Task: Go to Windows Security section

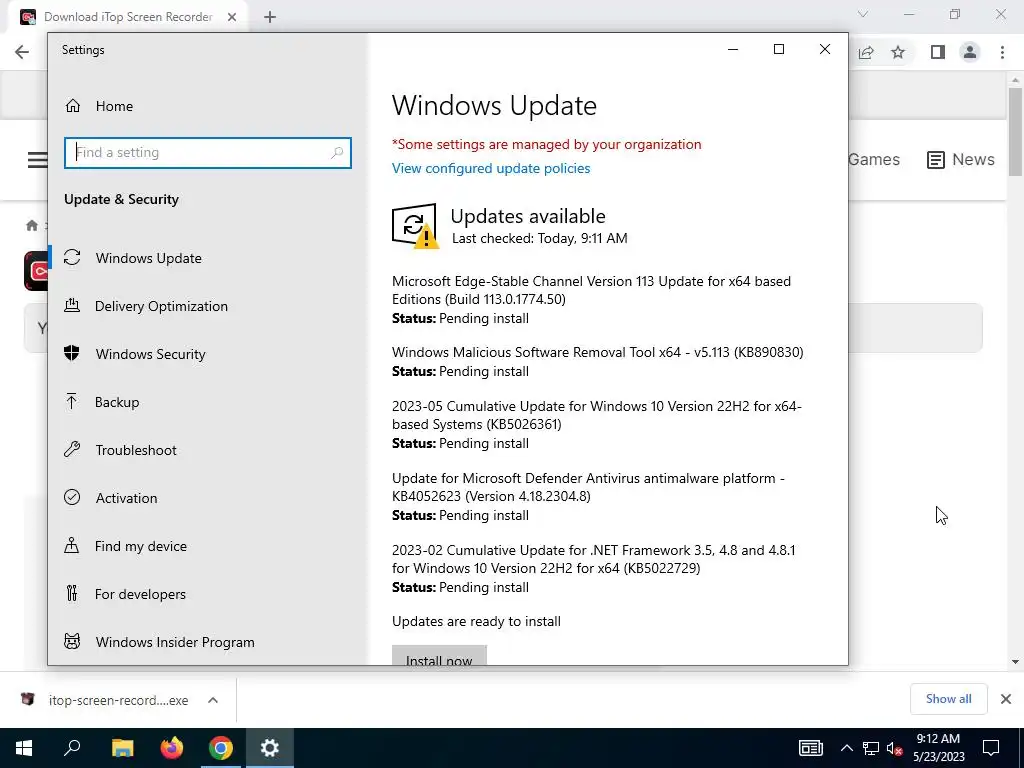Action: point(150,354)
